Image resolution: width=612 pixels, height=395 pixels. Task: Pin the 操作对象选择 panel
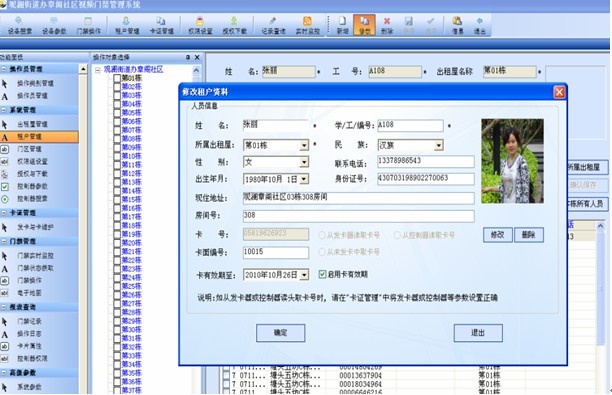(188, 57)
